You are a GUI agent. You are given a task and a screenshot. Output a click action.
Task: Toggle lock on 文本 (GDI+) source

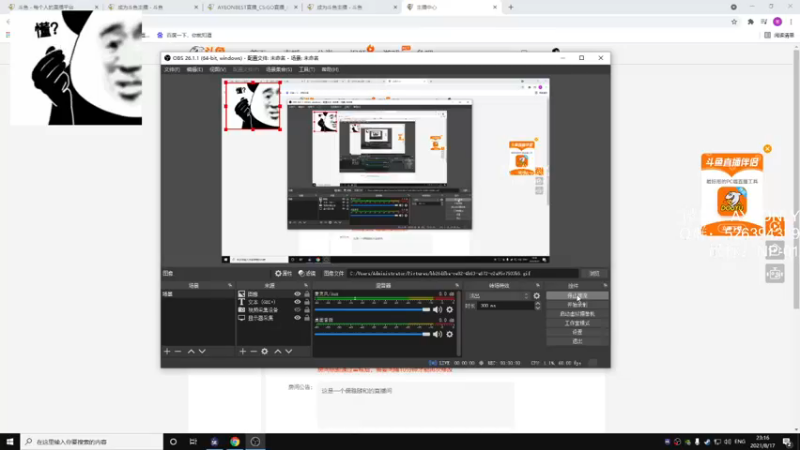[x=307, y=302]
